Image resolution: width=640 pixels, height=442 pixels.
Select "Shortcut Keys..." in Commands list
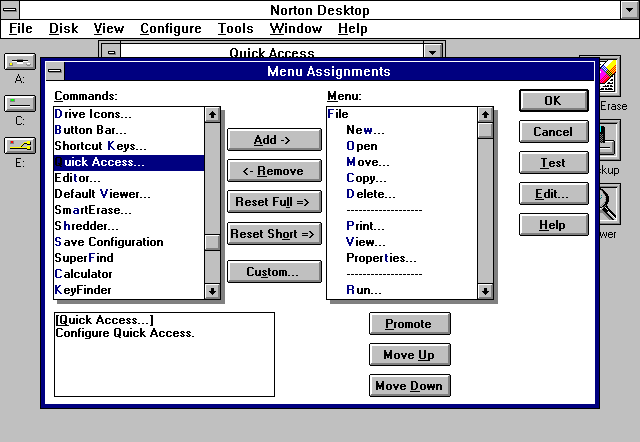click(x=129, y=146)
